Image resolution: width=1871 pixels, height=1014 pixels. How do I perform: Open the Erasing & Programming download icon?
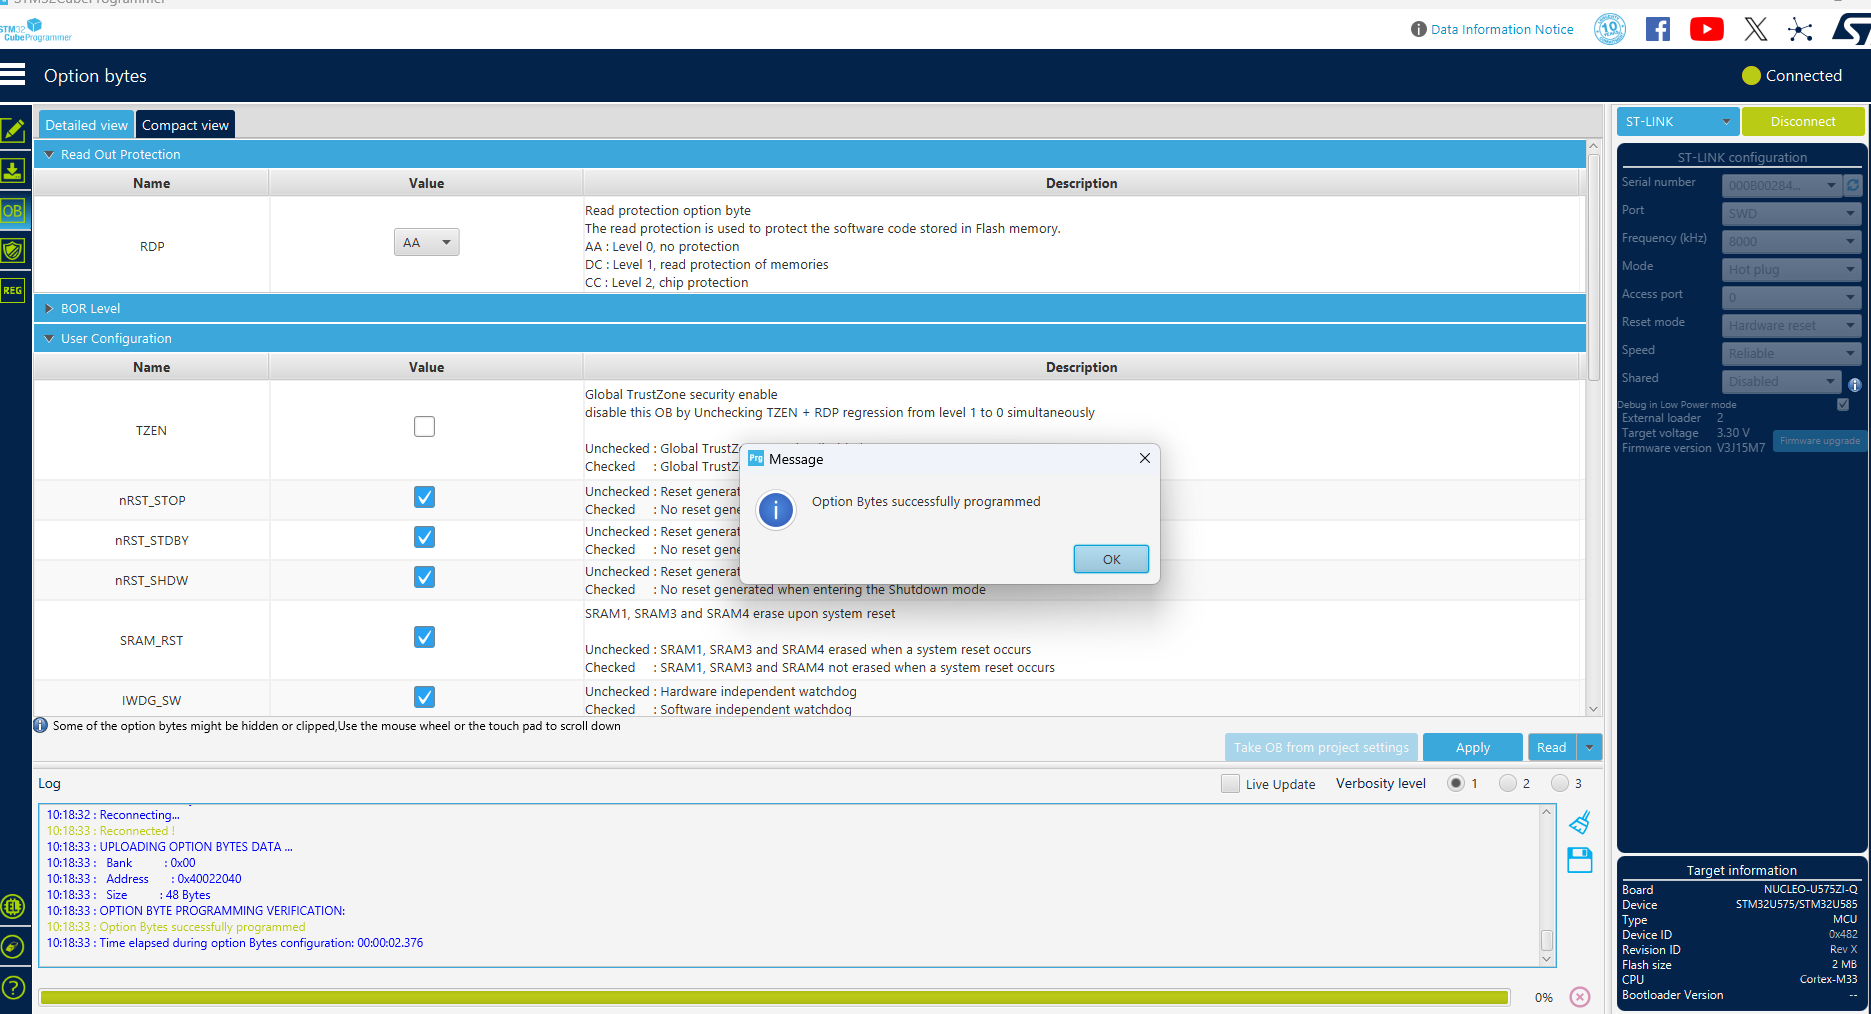13,171
